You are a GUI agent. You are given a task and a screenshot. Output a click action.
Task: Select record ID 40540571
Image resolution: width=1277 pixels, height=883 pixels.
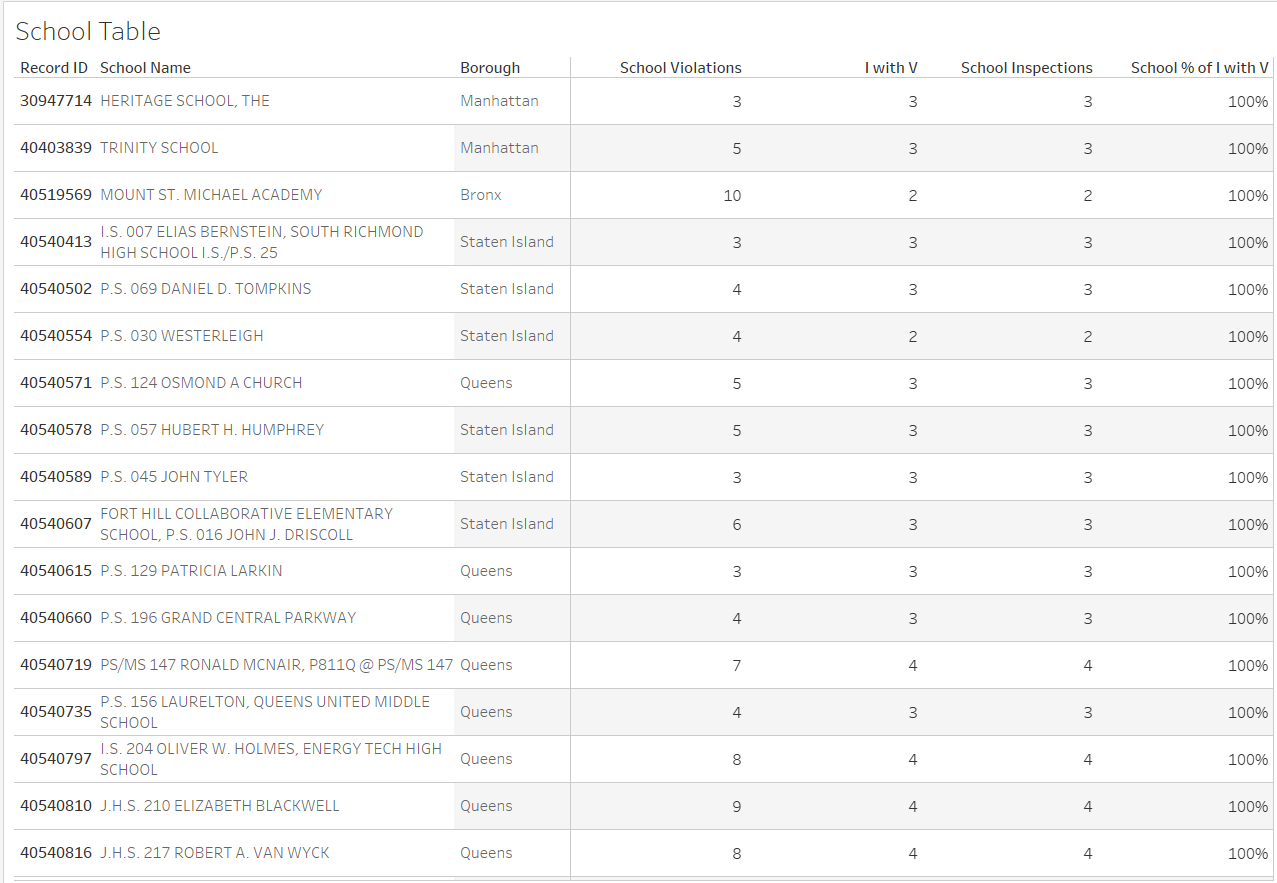point(56,383)
